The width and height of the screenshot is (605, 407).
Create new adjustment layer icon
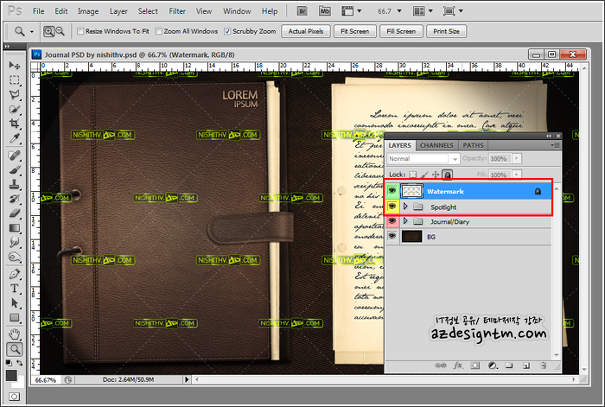492,365
